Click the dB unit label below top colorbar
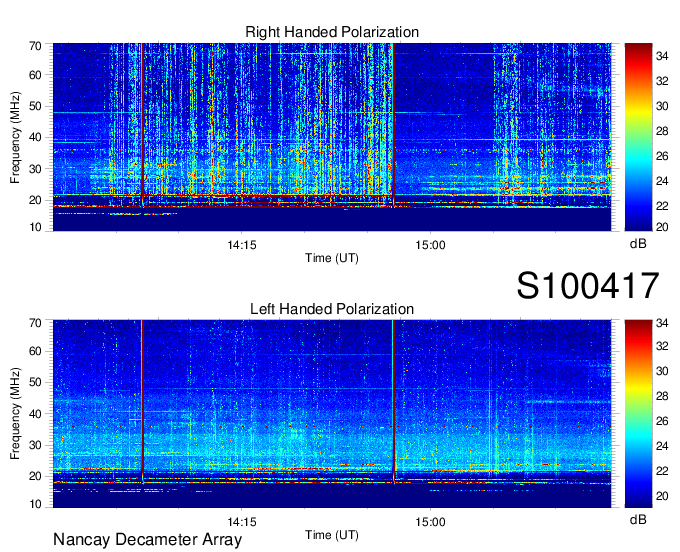This screenshot has width=680, height=552. pyautogui.click(x=638, y=244)
